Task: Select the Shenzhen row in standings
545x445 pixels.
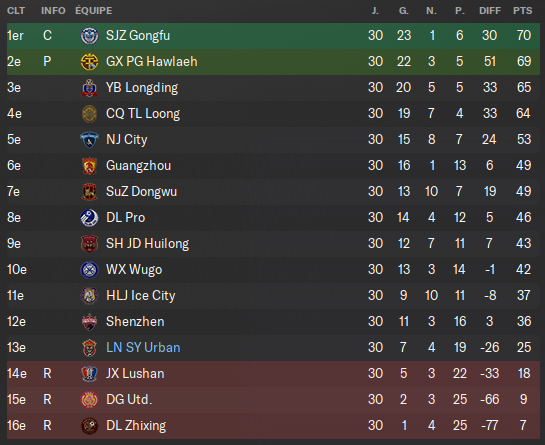Action: point(273,322)
